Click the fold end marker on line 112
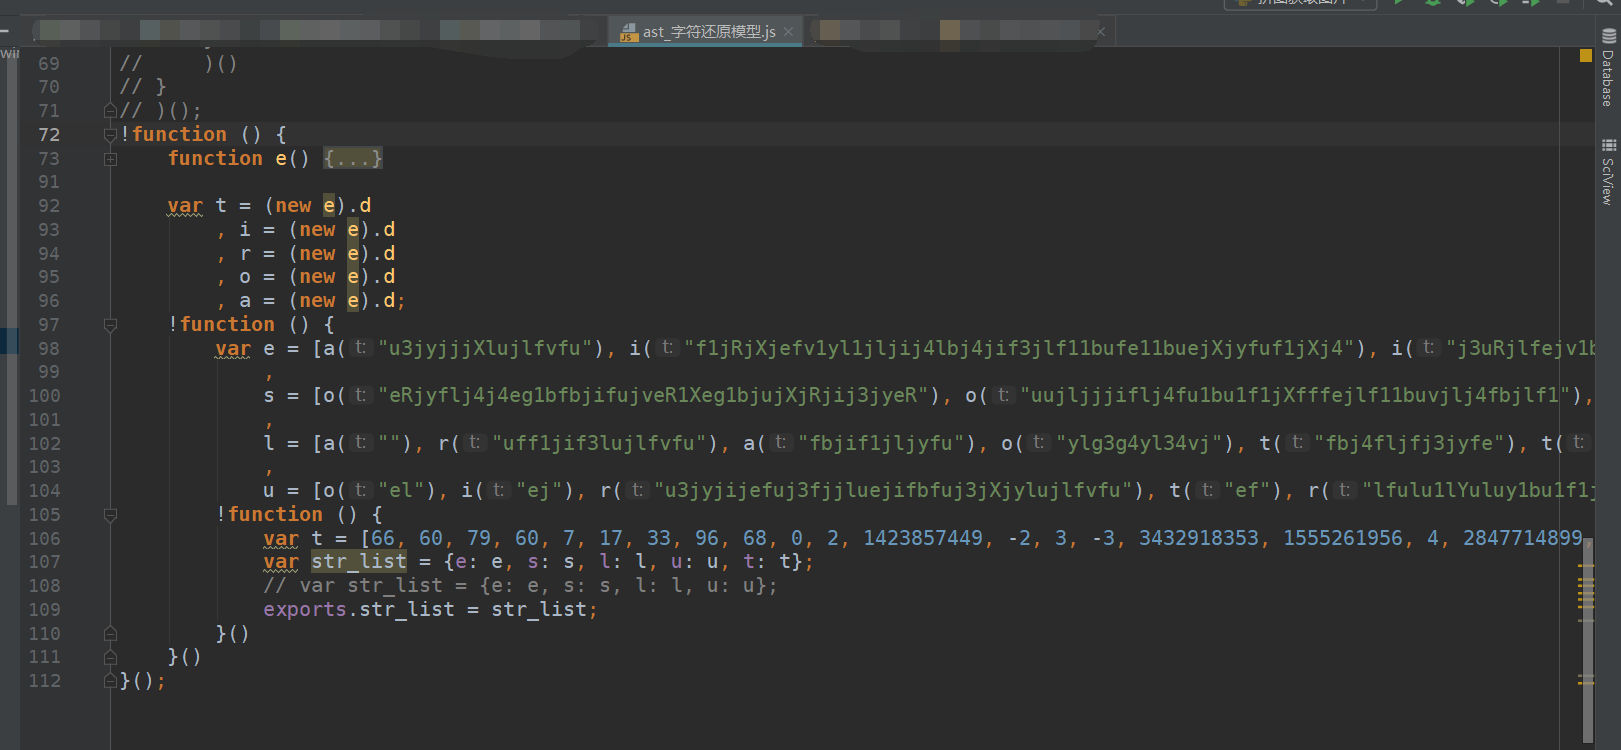The height and width of the screenshot is (750, 1621). click(110, 681)
